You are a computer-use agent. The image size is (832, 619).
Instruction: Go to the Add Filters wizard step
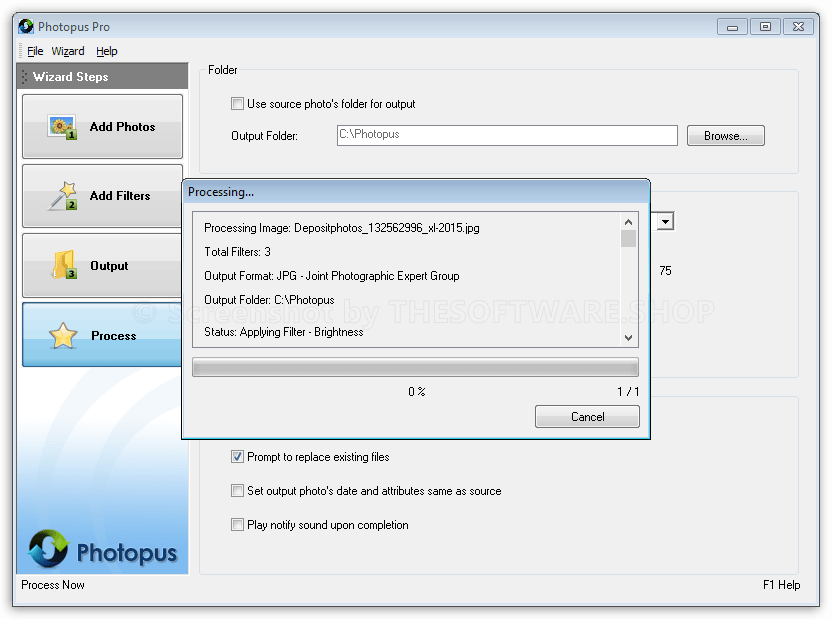coord(102,196)
